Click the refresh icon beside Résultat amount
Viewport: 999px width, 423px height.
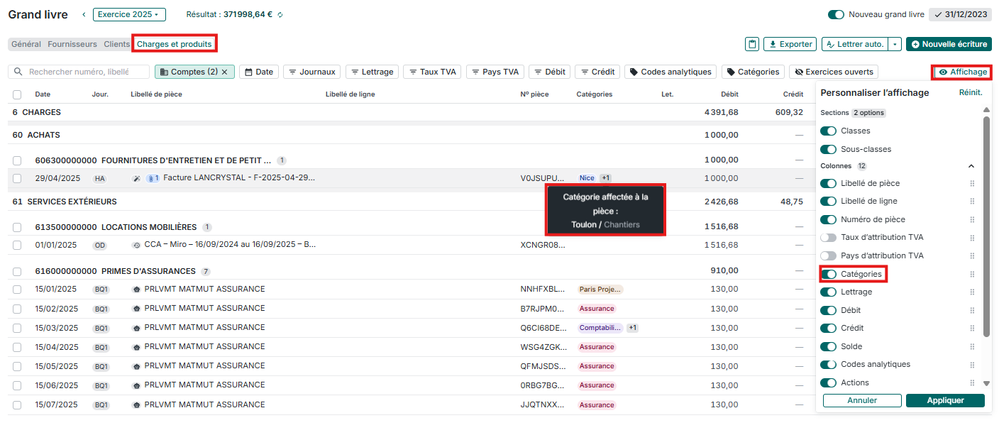tap(280, 15)
